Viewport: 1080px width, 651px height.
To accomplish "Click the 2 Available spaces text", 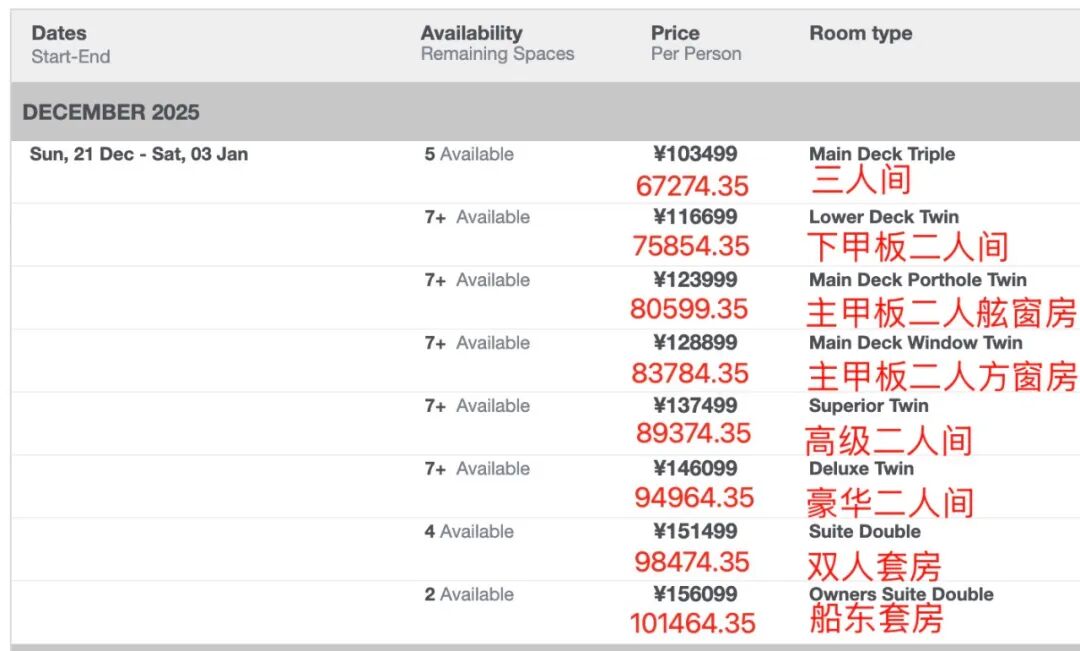I will click(468, 595).
